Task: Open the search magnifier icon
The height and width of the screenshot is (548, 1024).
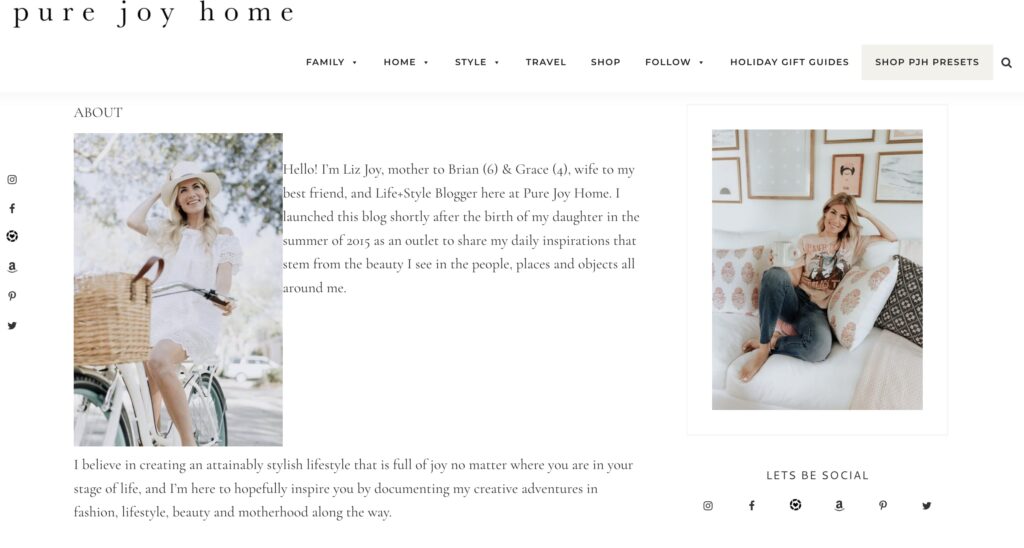Action: click(1006, 63)
